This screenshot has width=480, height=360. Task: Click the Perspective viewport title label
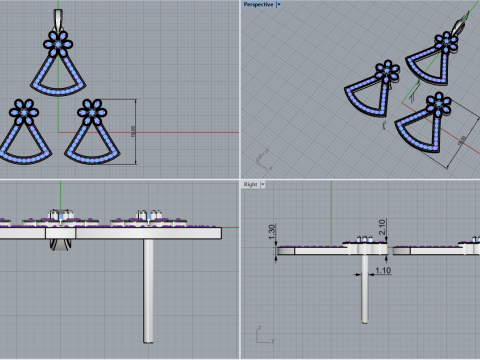[258, 4]
